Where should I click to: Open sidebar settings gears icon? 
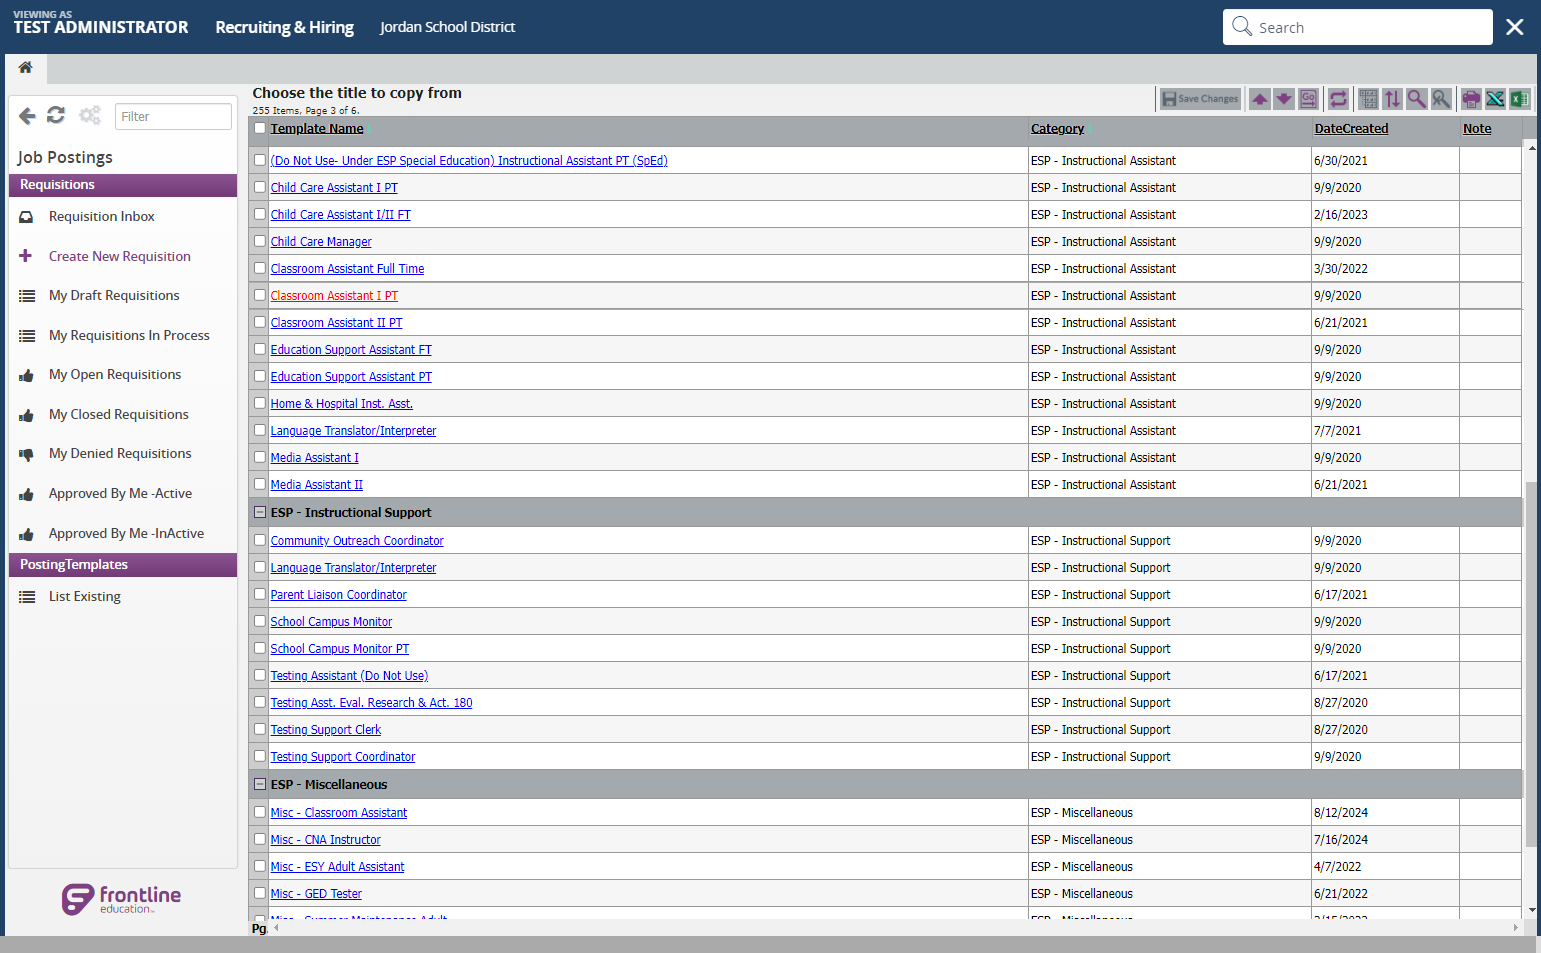[90, 116]
